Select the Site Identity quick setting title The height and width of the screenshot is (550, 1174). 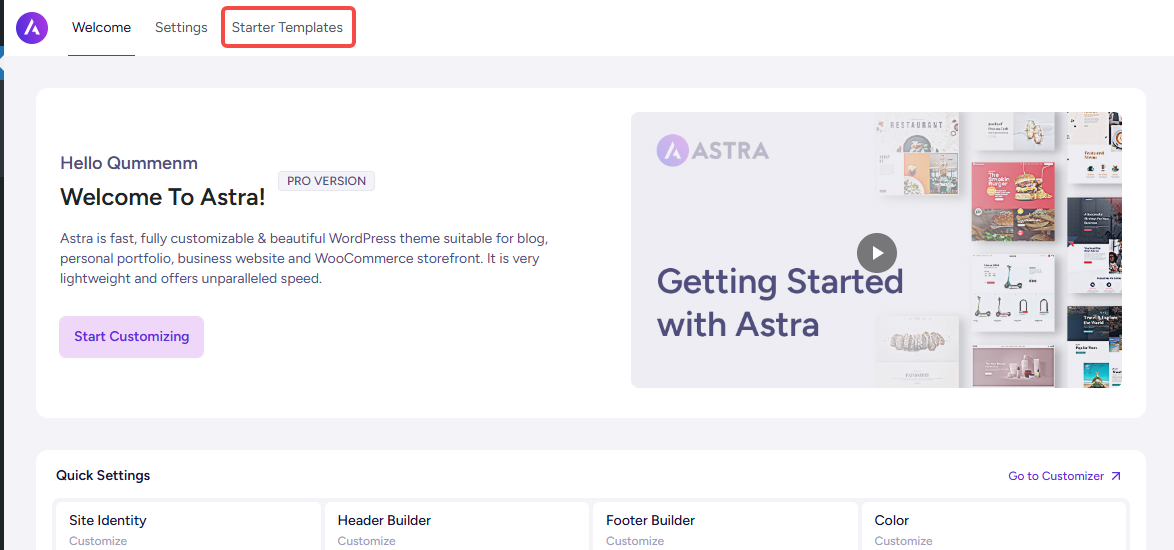108,520
